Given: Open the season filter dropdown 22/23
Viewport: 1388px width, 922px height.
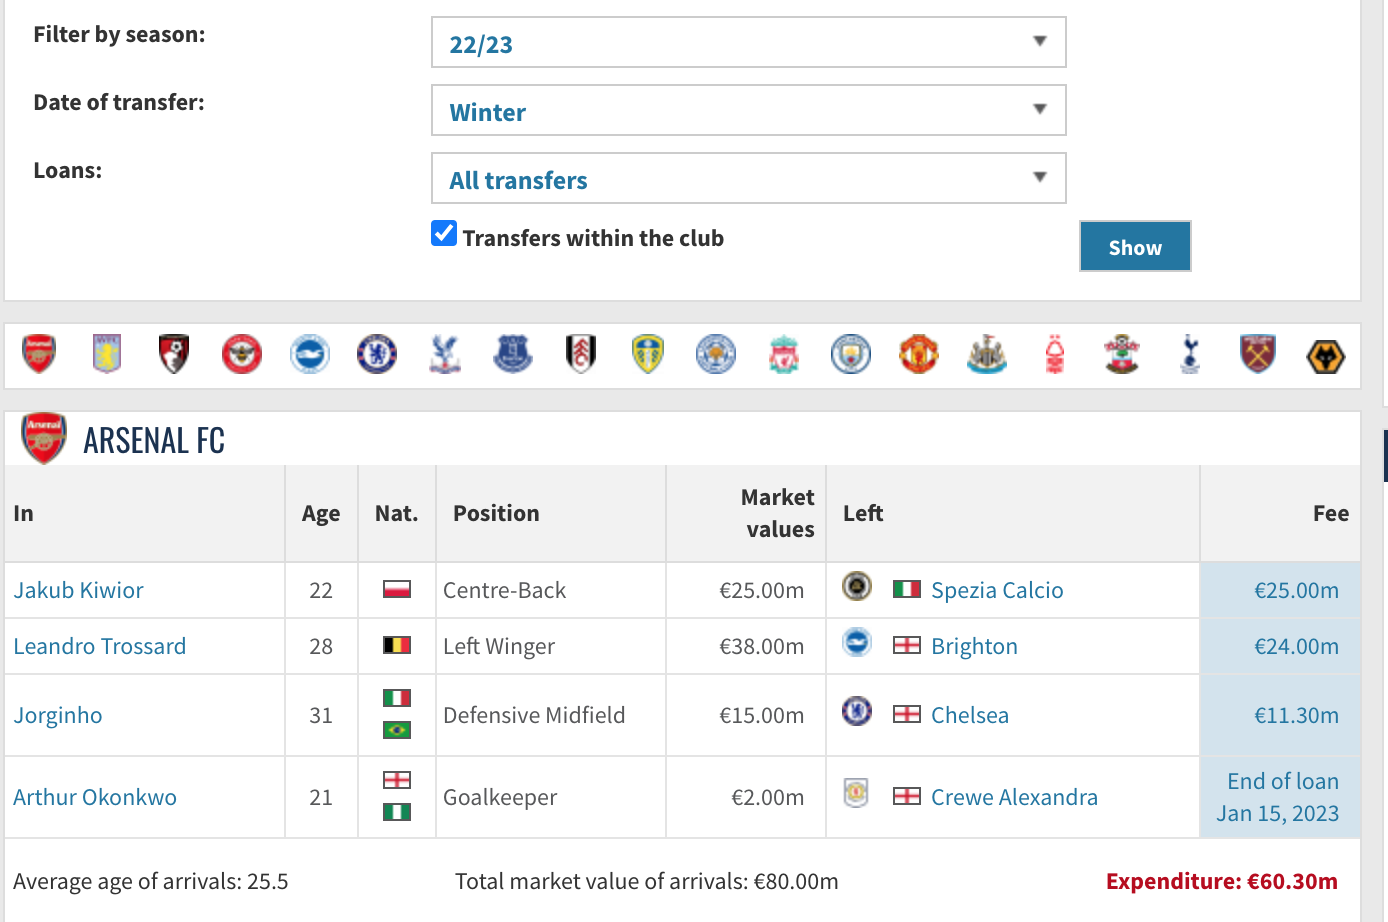Looking at the screenshot, I should pos(748,43).
